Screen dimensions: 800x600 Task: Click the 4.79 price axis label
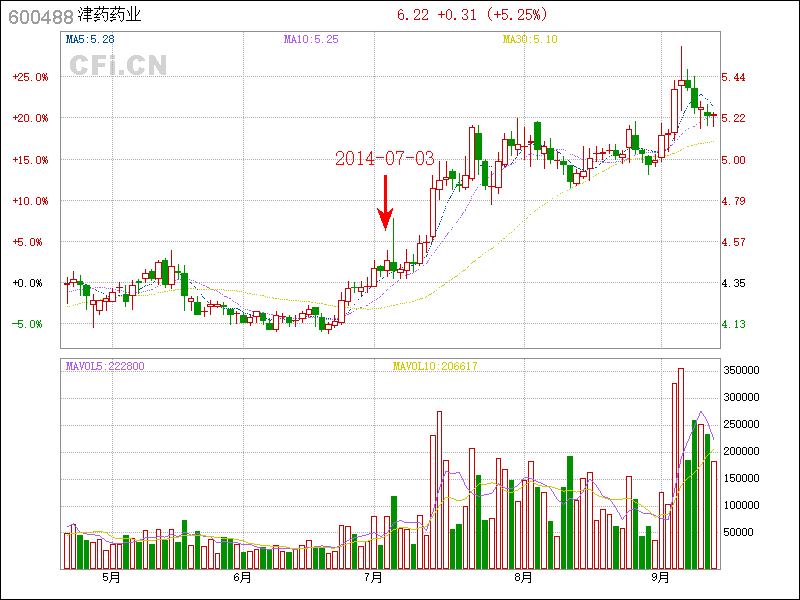[733, 201]
